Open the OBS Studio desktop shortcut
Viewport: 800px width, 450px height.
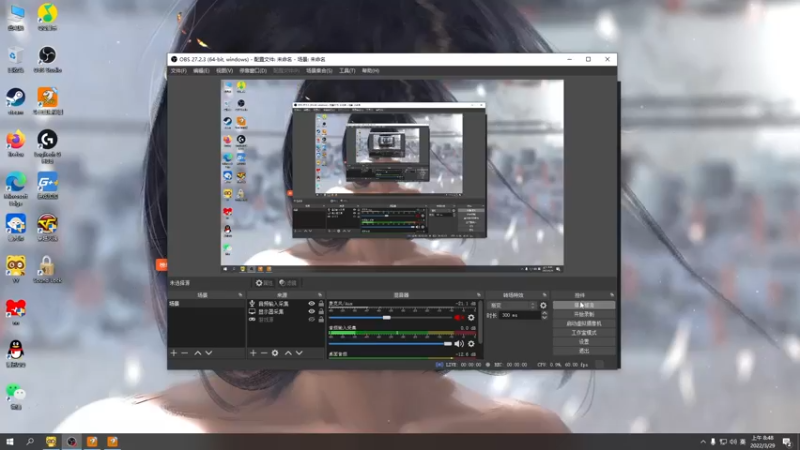(x=47, y=59)
